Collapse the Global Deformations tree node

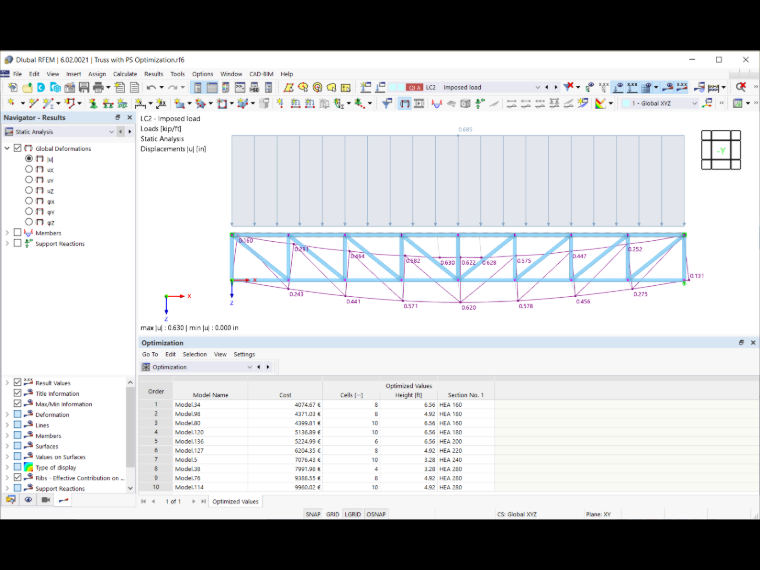(x=7, y=148)
